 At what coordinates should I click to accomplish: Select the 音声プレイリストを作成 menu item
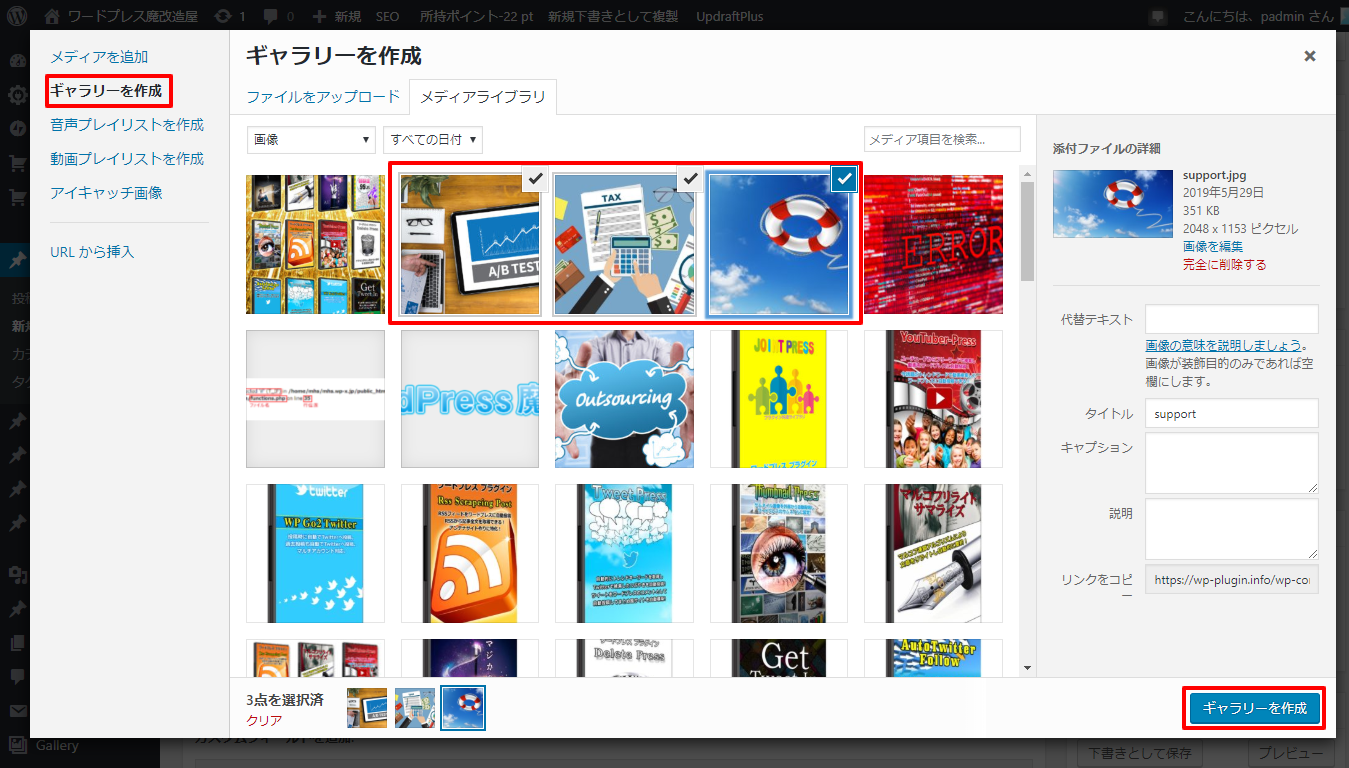coord(127,125)
